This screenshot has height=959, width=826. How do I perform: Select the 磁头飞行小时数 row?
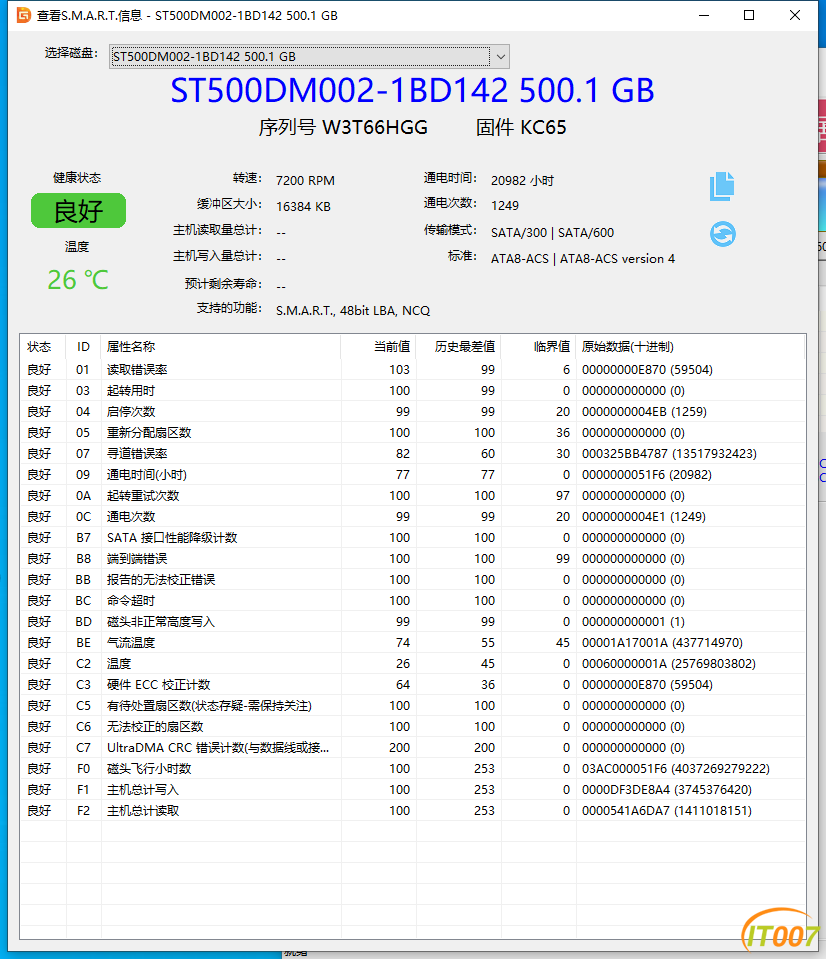click(413, 768)
